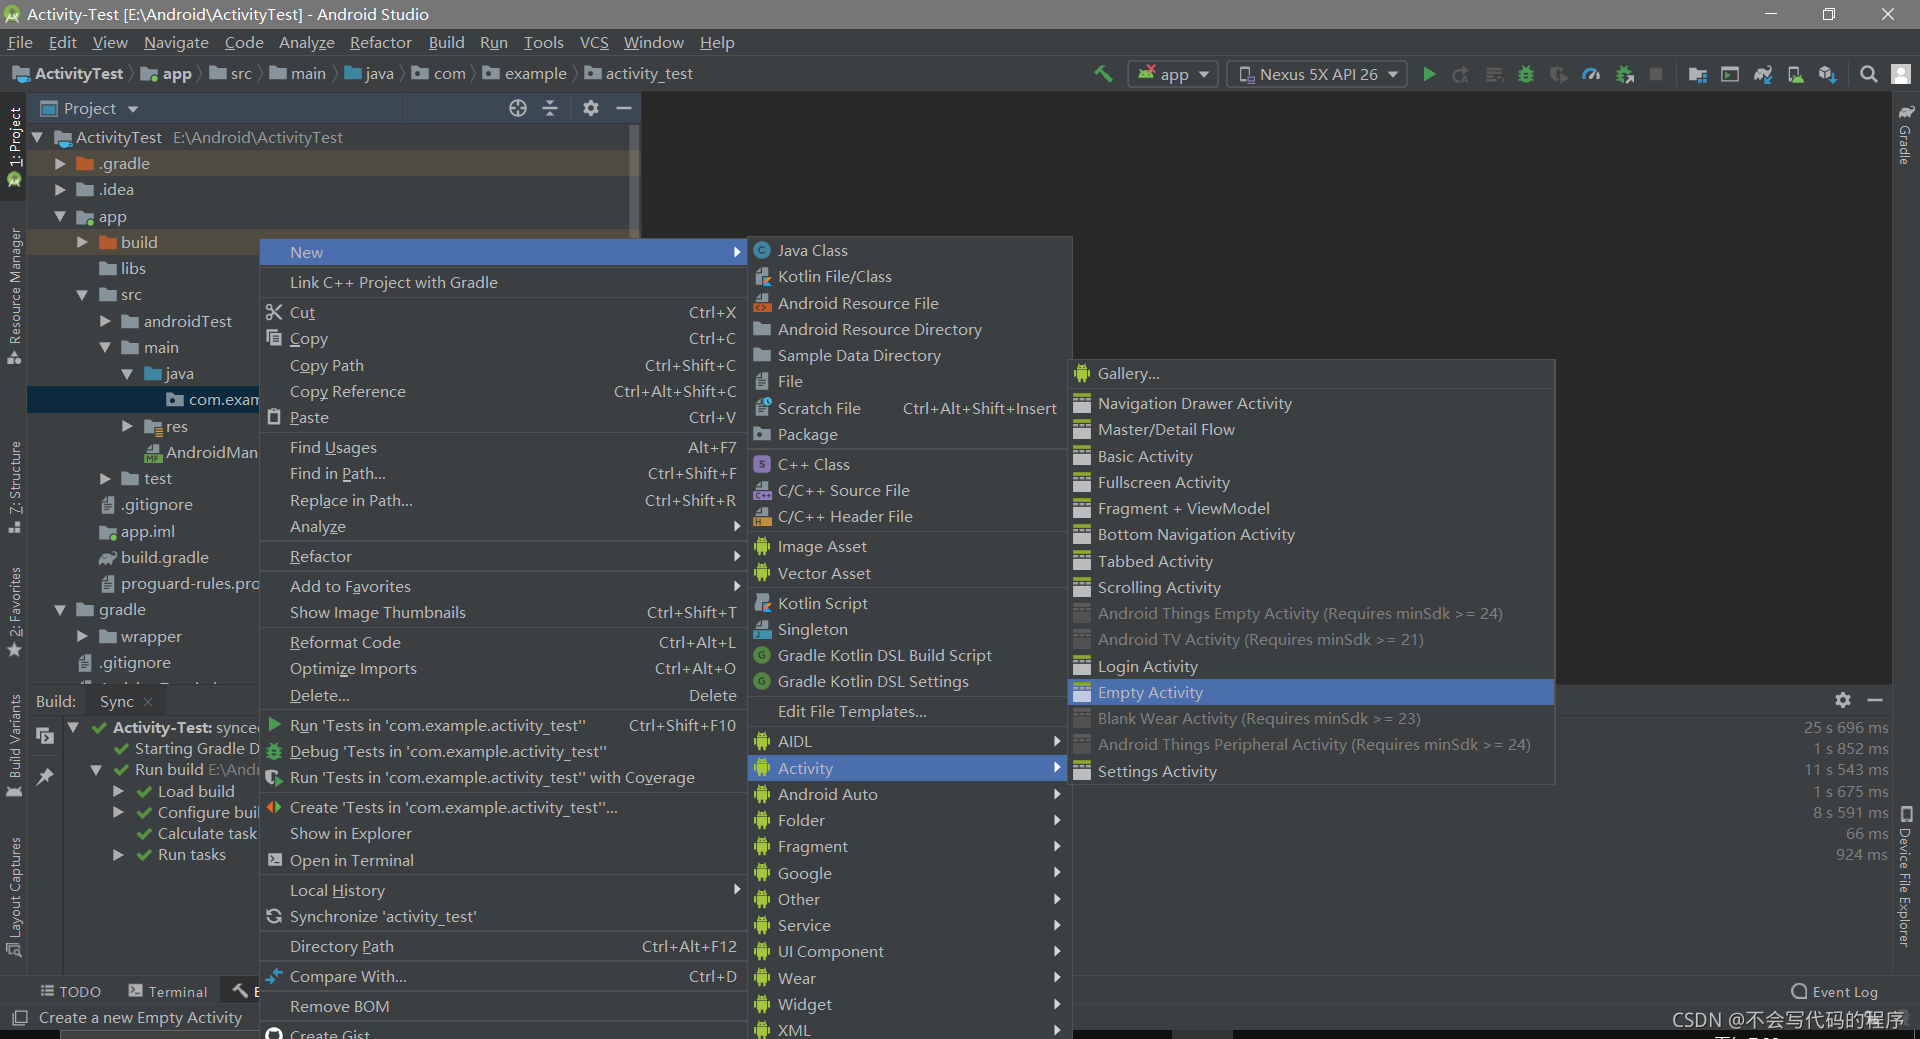
Task: Open Build panel settings gear
Action: click(x=1843, y=700)
